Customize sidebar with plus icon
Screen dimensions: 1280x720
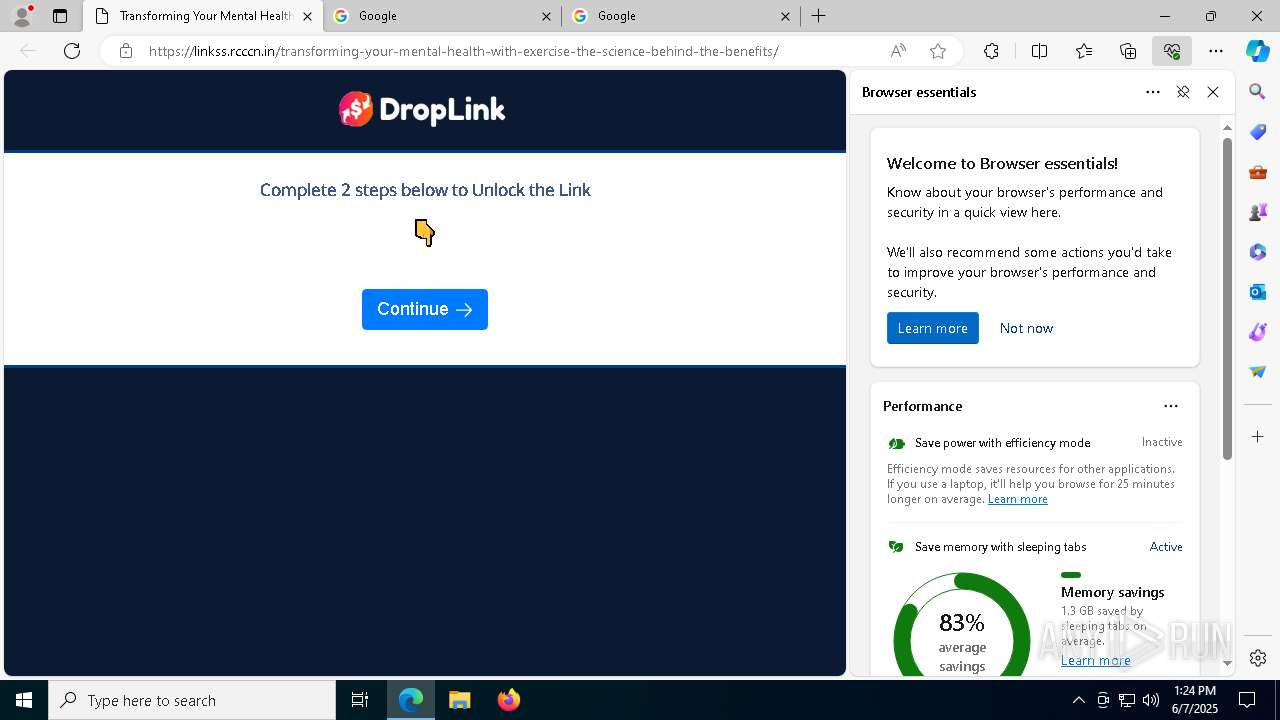coord(1258,437)
